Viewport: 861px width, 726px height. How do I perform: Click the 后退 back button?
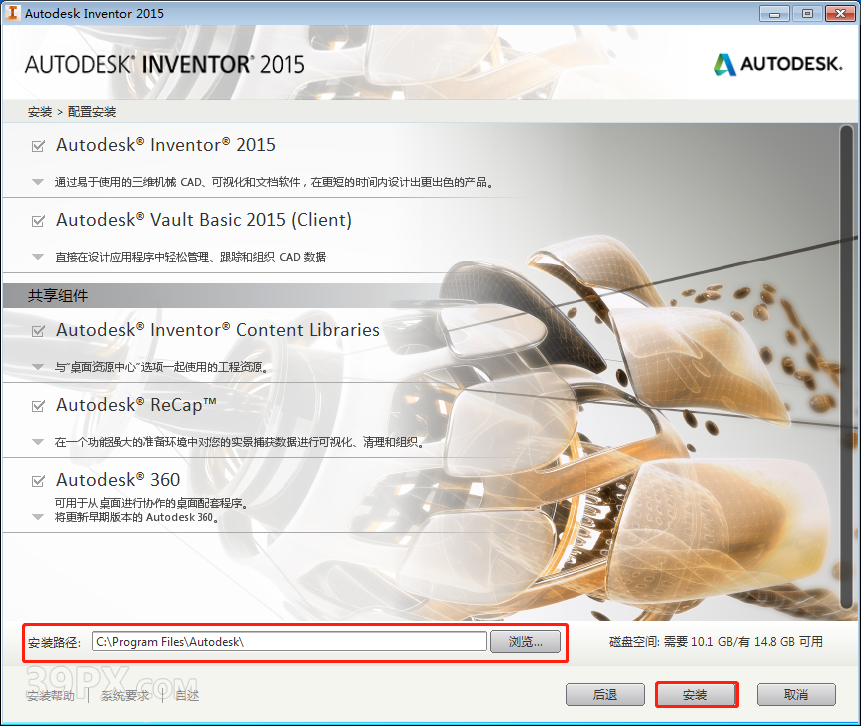pyautogui.click(x=605, y=694)
